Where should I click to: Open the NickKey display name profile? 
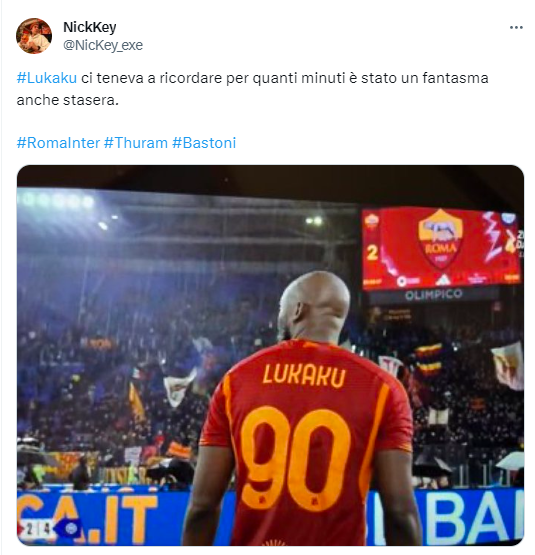tap(90, 27)
